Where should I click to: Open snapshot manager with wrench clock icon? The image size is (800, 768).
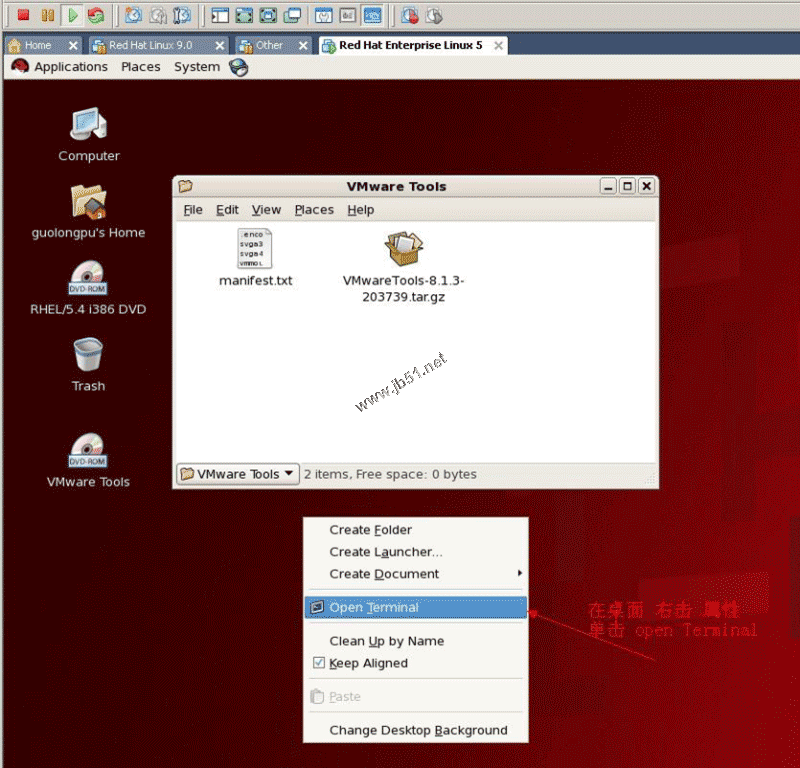click(x=182, y=16)
